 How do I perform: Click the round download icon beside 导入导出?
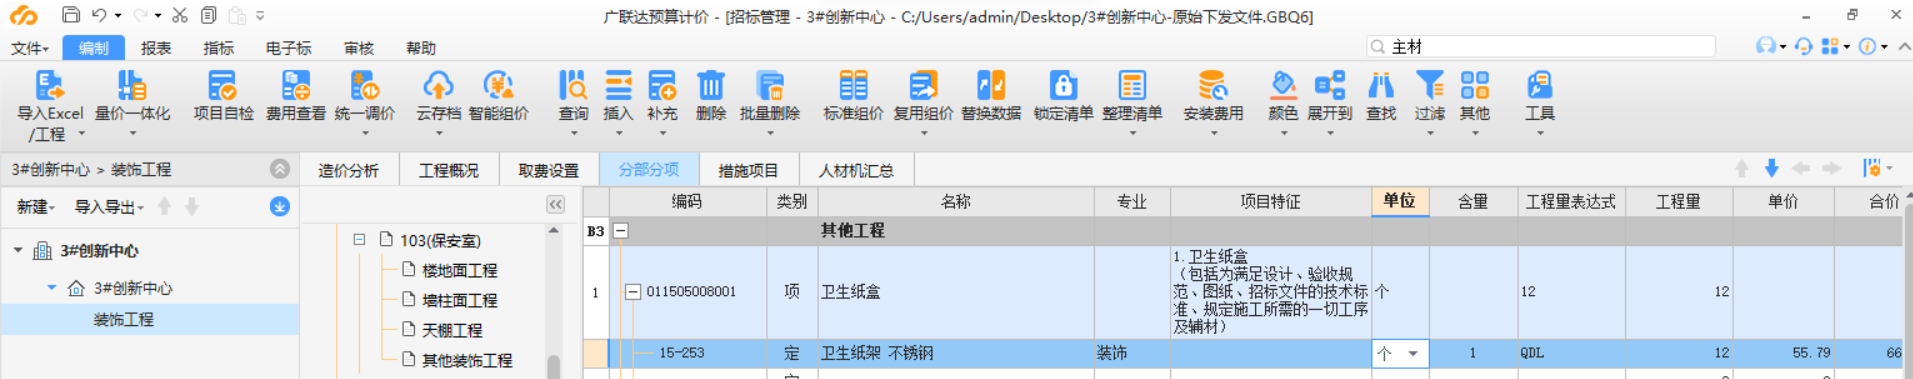(280, 206)
